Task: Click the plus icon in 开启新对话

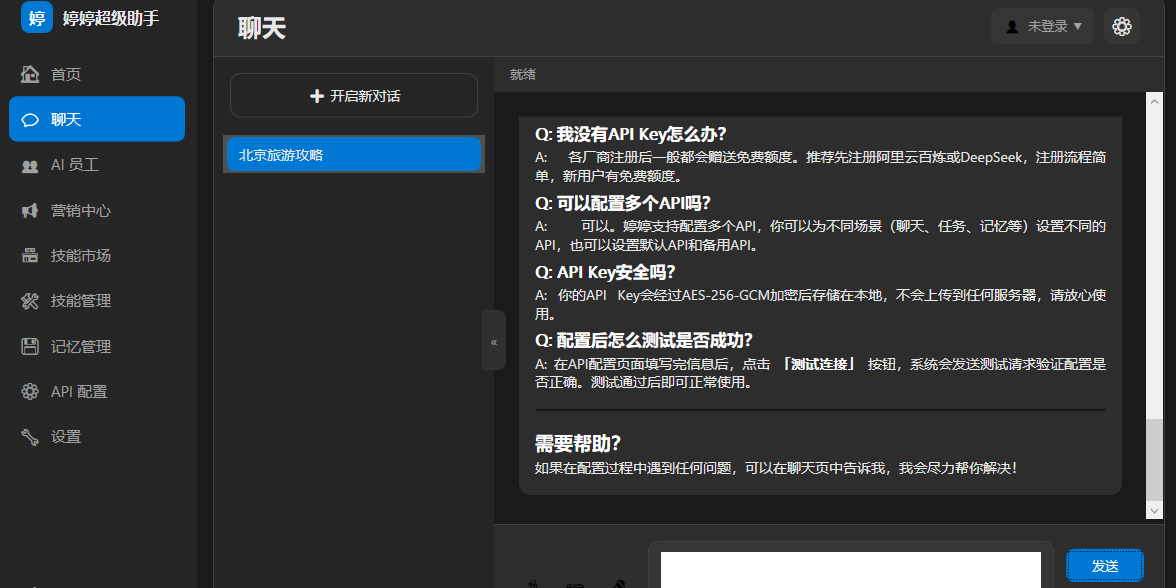Action: (x=316, y=96)
